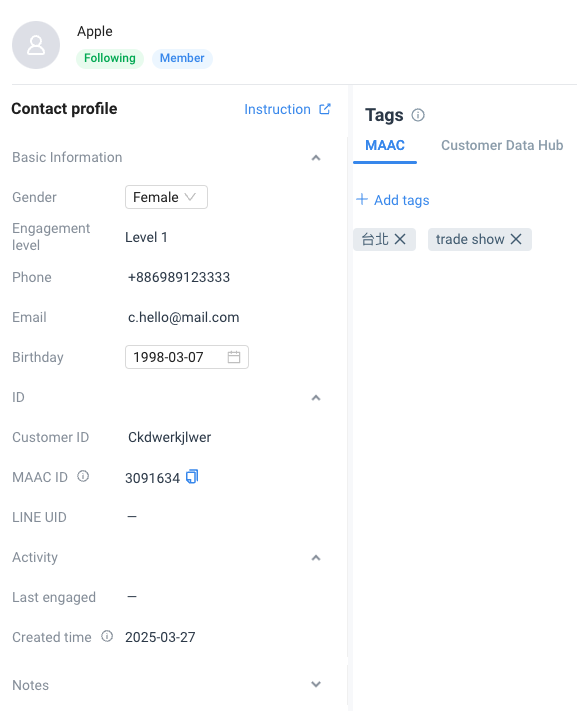This screenshot has height=711, width=577.
Task: Remove the 台北 tag
Action: (x=400, y=239)
